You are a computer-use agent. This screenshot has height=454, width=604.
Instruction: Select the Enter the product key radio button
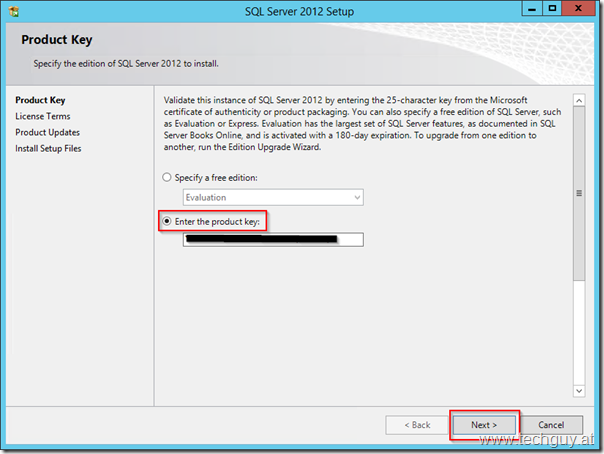(166, 221)
